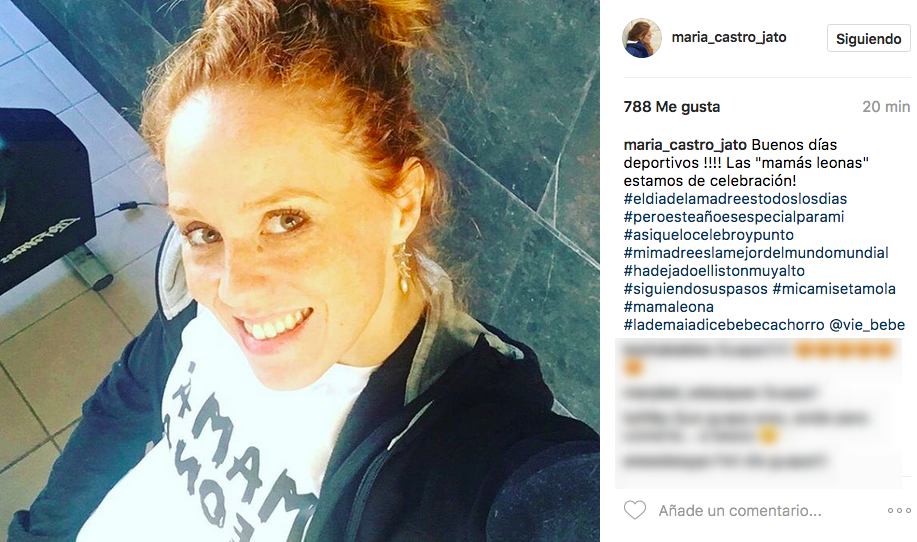
Task: Open maria_castro_jato username in caption
Action: [x=685, y=145]
